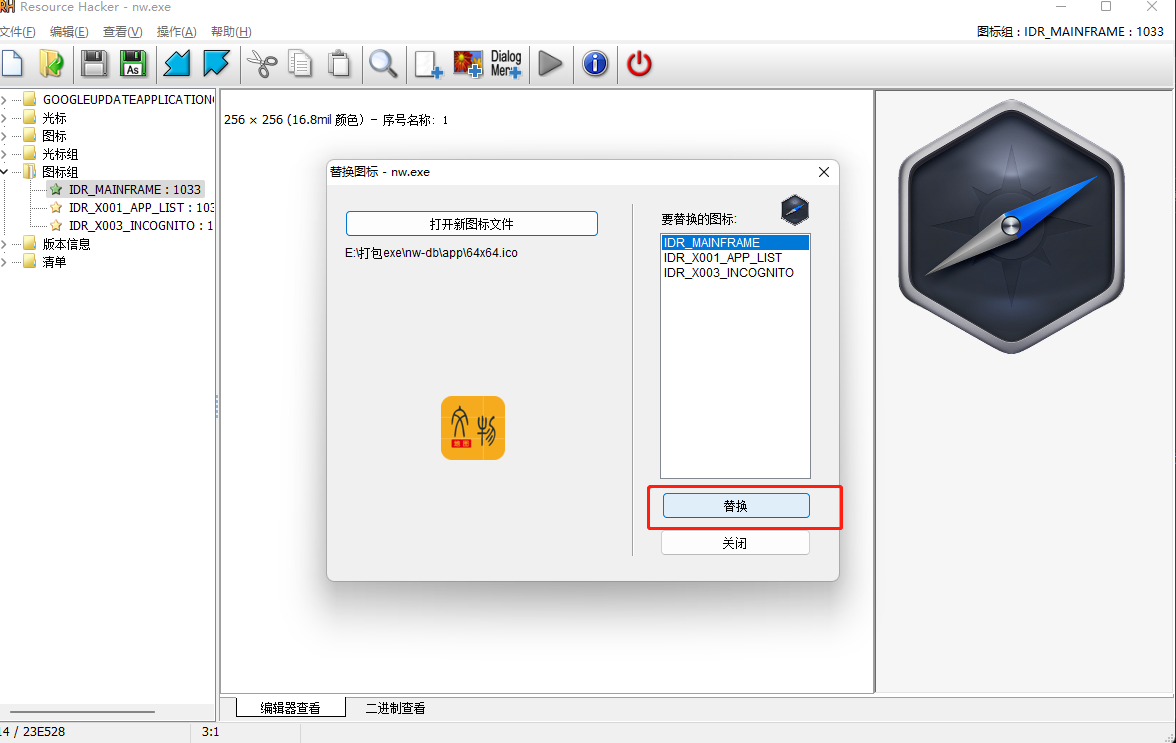Expand the 光标 tree node

click(4, 118)
